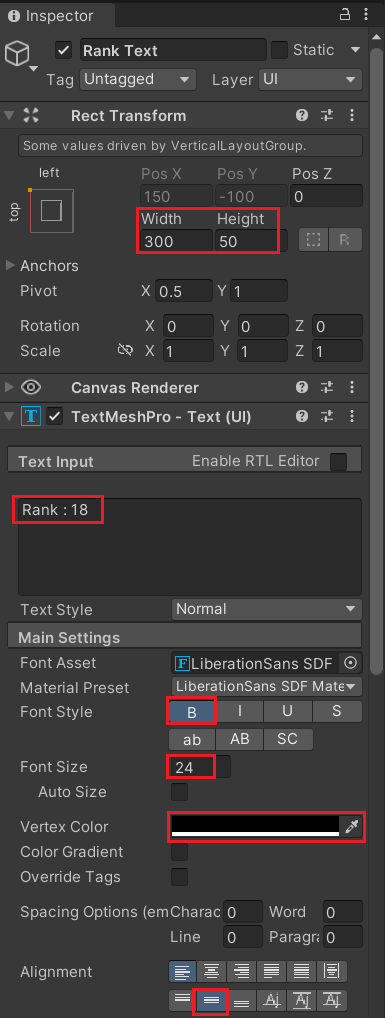Open the Static dropdown arrow
Image resolution: width=385 pixels, height=1018 pixels.
pyautogui.click(x=355, y=50)
